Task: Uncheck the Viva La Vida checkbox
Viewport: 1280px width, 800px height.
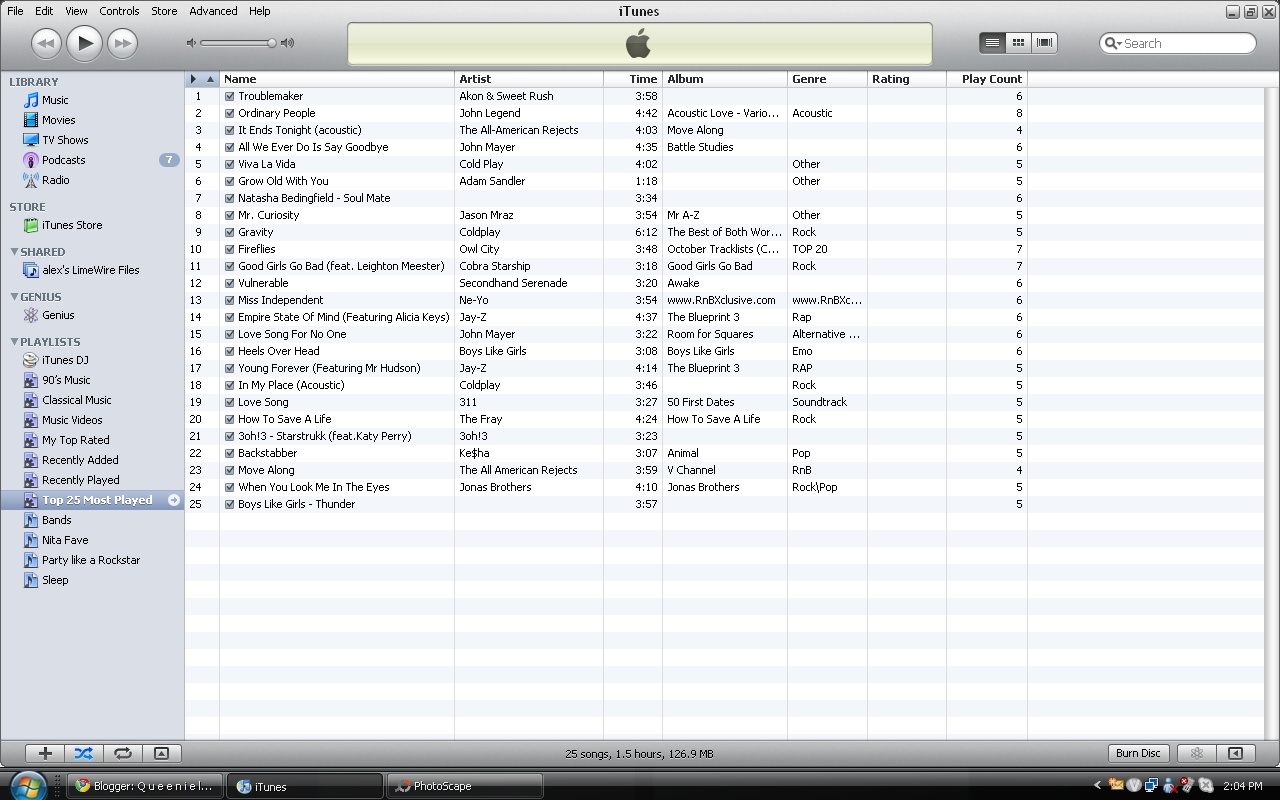Action: click(230, 165)
